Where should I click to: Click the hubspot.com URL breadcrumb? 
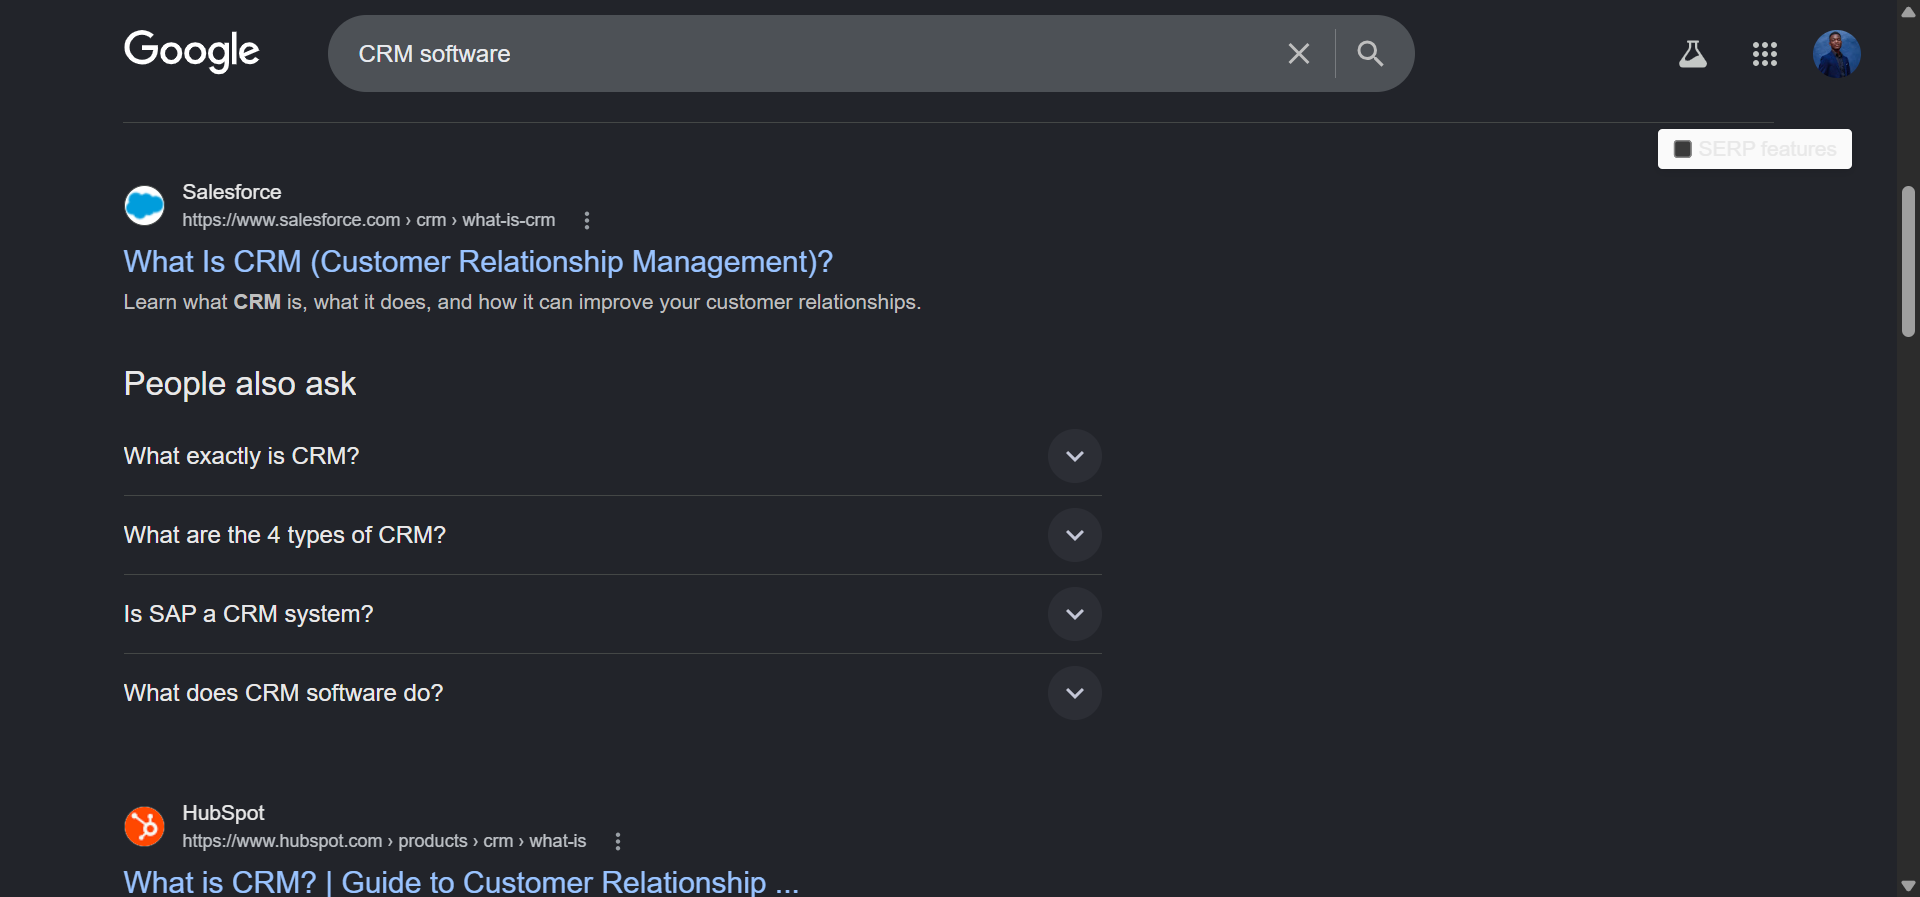click(384, 841)
